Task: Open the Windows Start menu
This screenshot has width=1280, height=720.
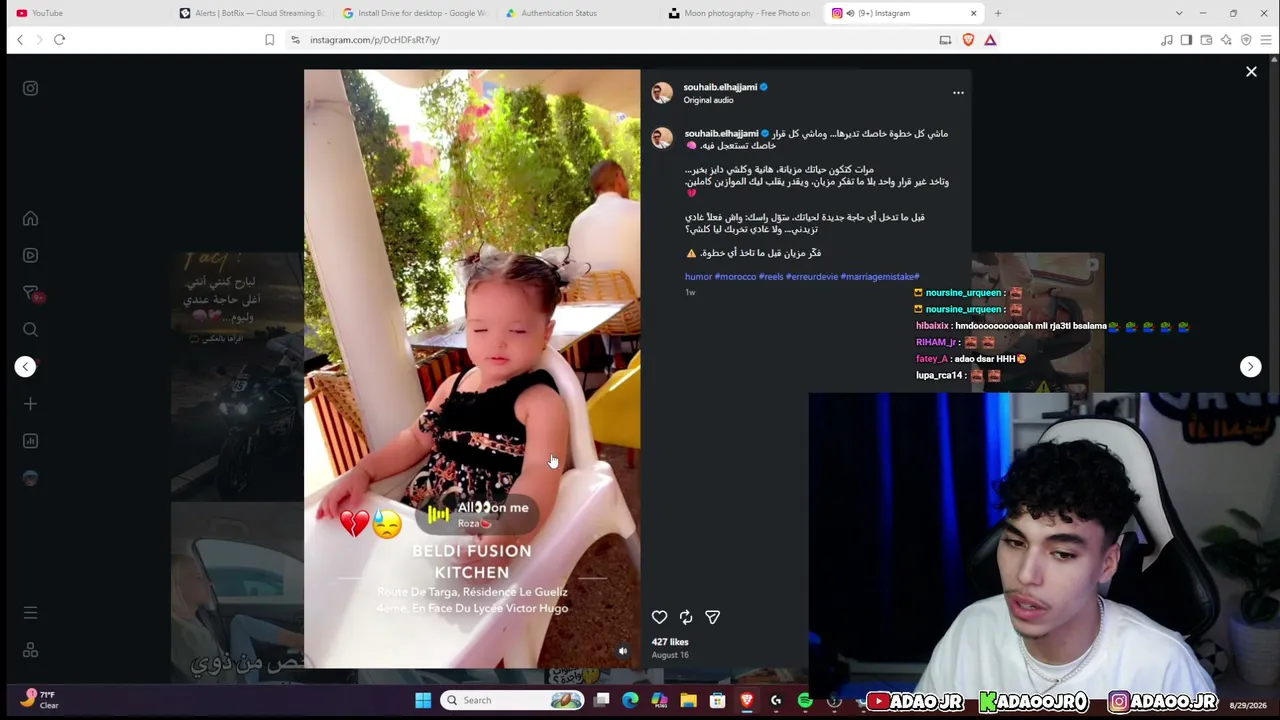Action: click(x=423, y=700)
